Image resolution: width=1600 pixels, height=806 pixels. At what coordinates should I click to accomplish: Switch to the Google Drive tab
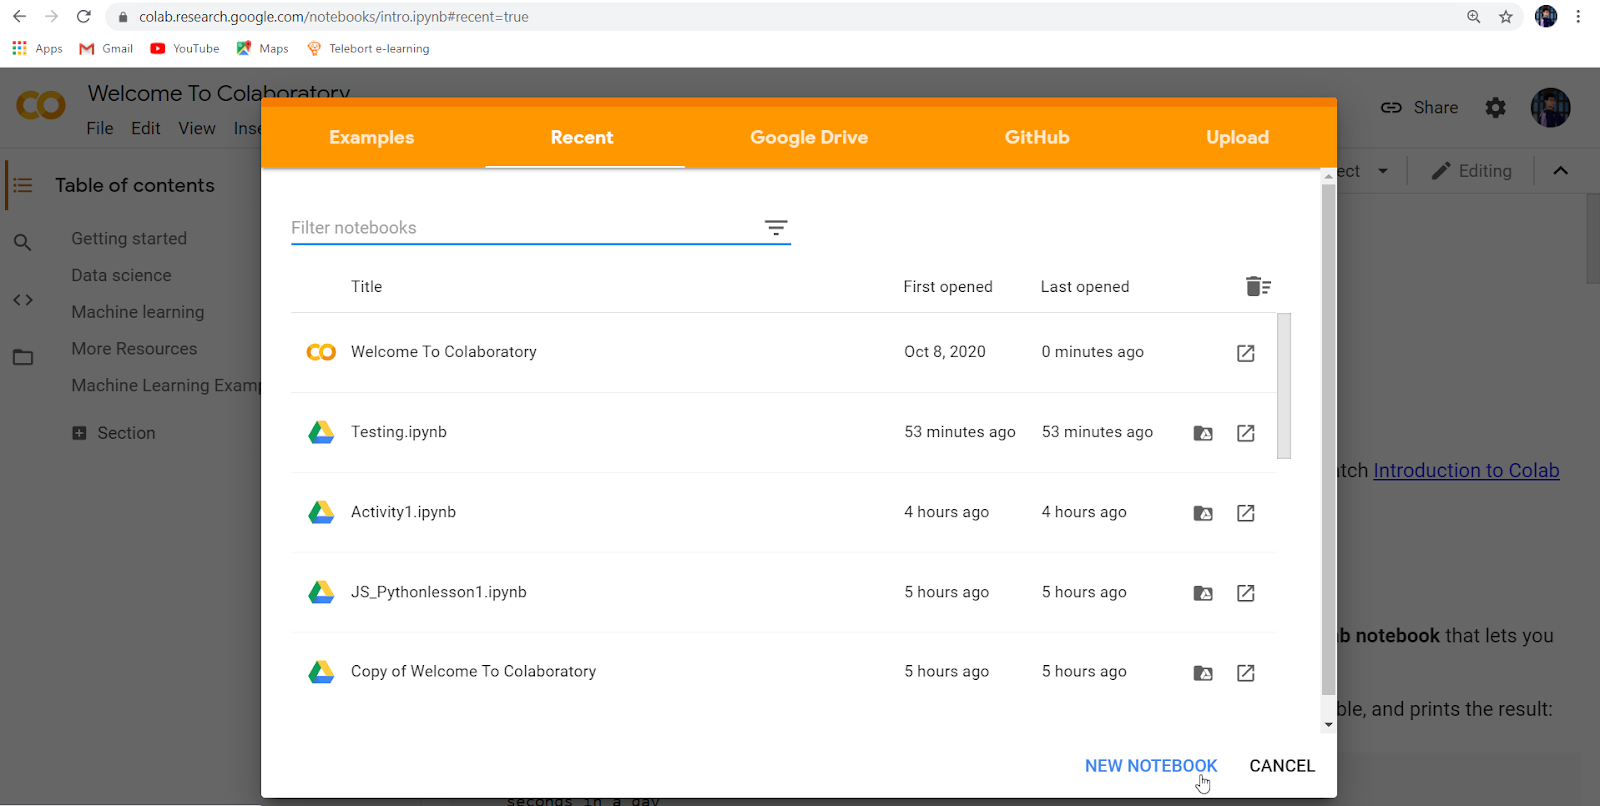[808, 138]
